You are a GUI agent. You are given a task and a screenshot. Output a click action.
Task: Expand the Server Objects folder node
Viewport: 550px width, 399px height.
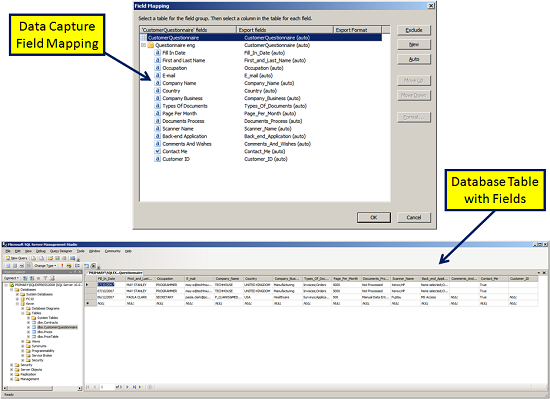click(12, 370)
